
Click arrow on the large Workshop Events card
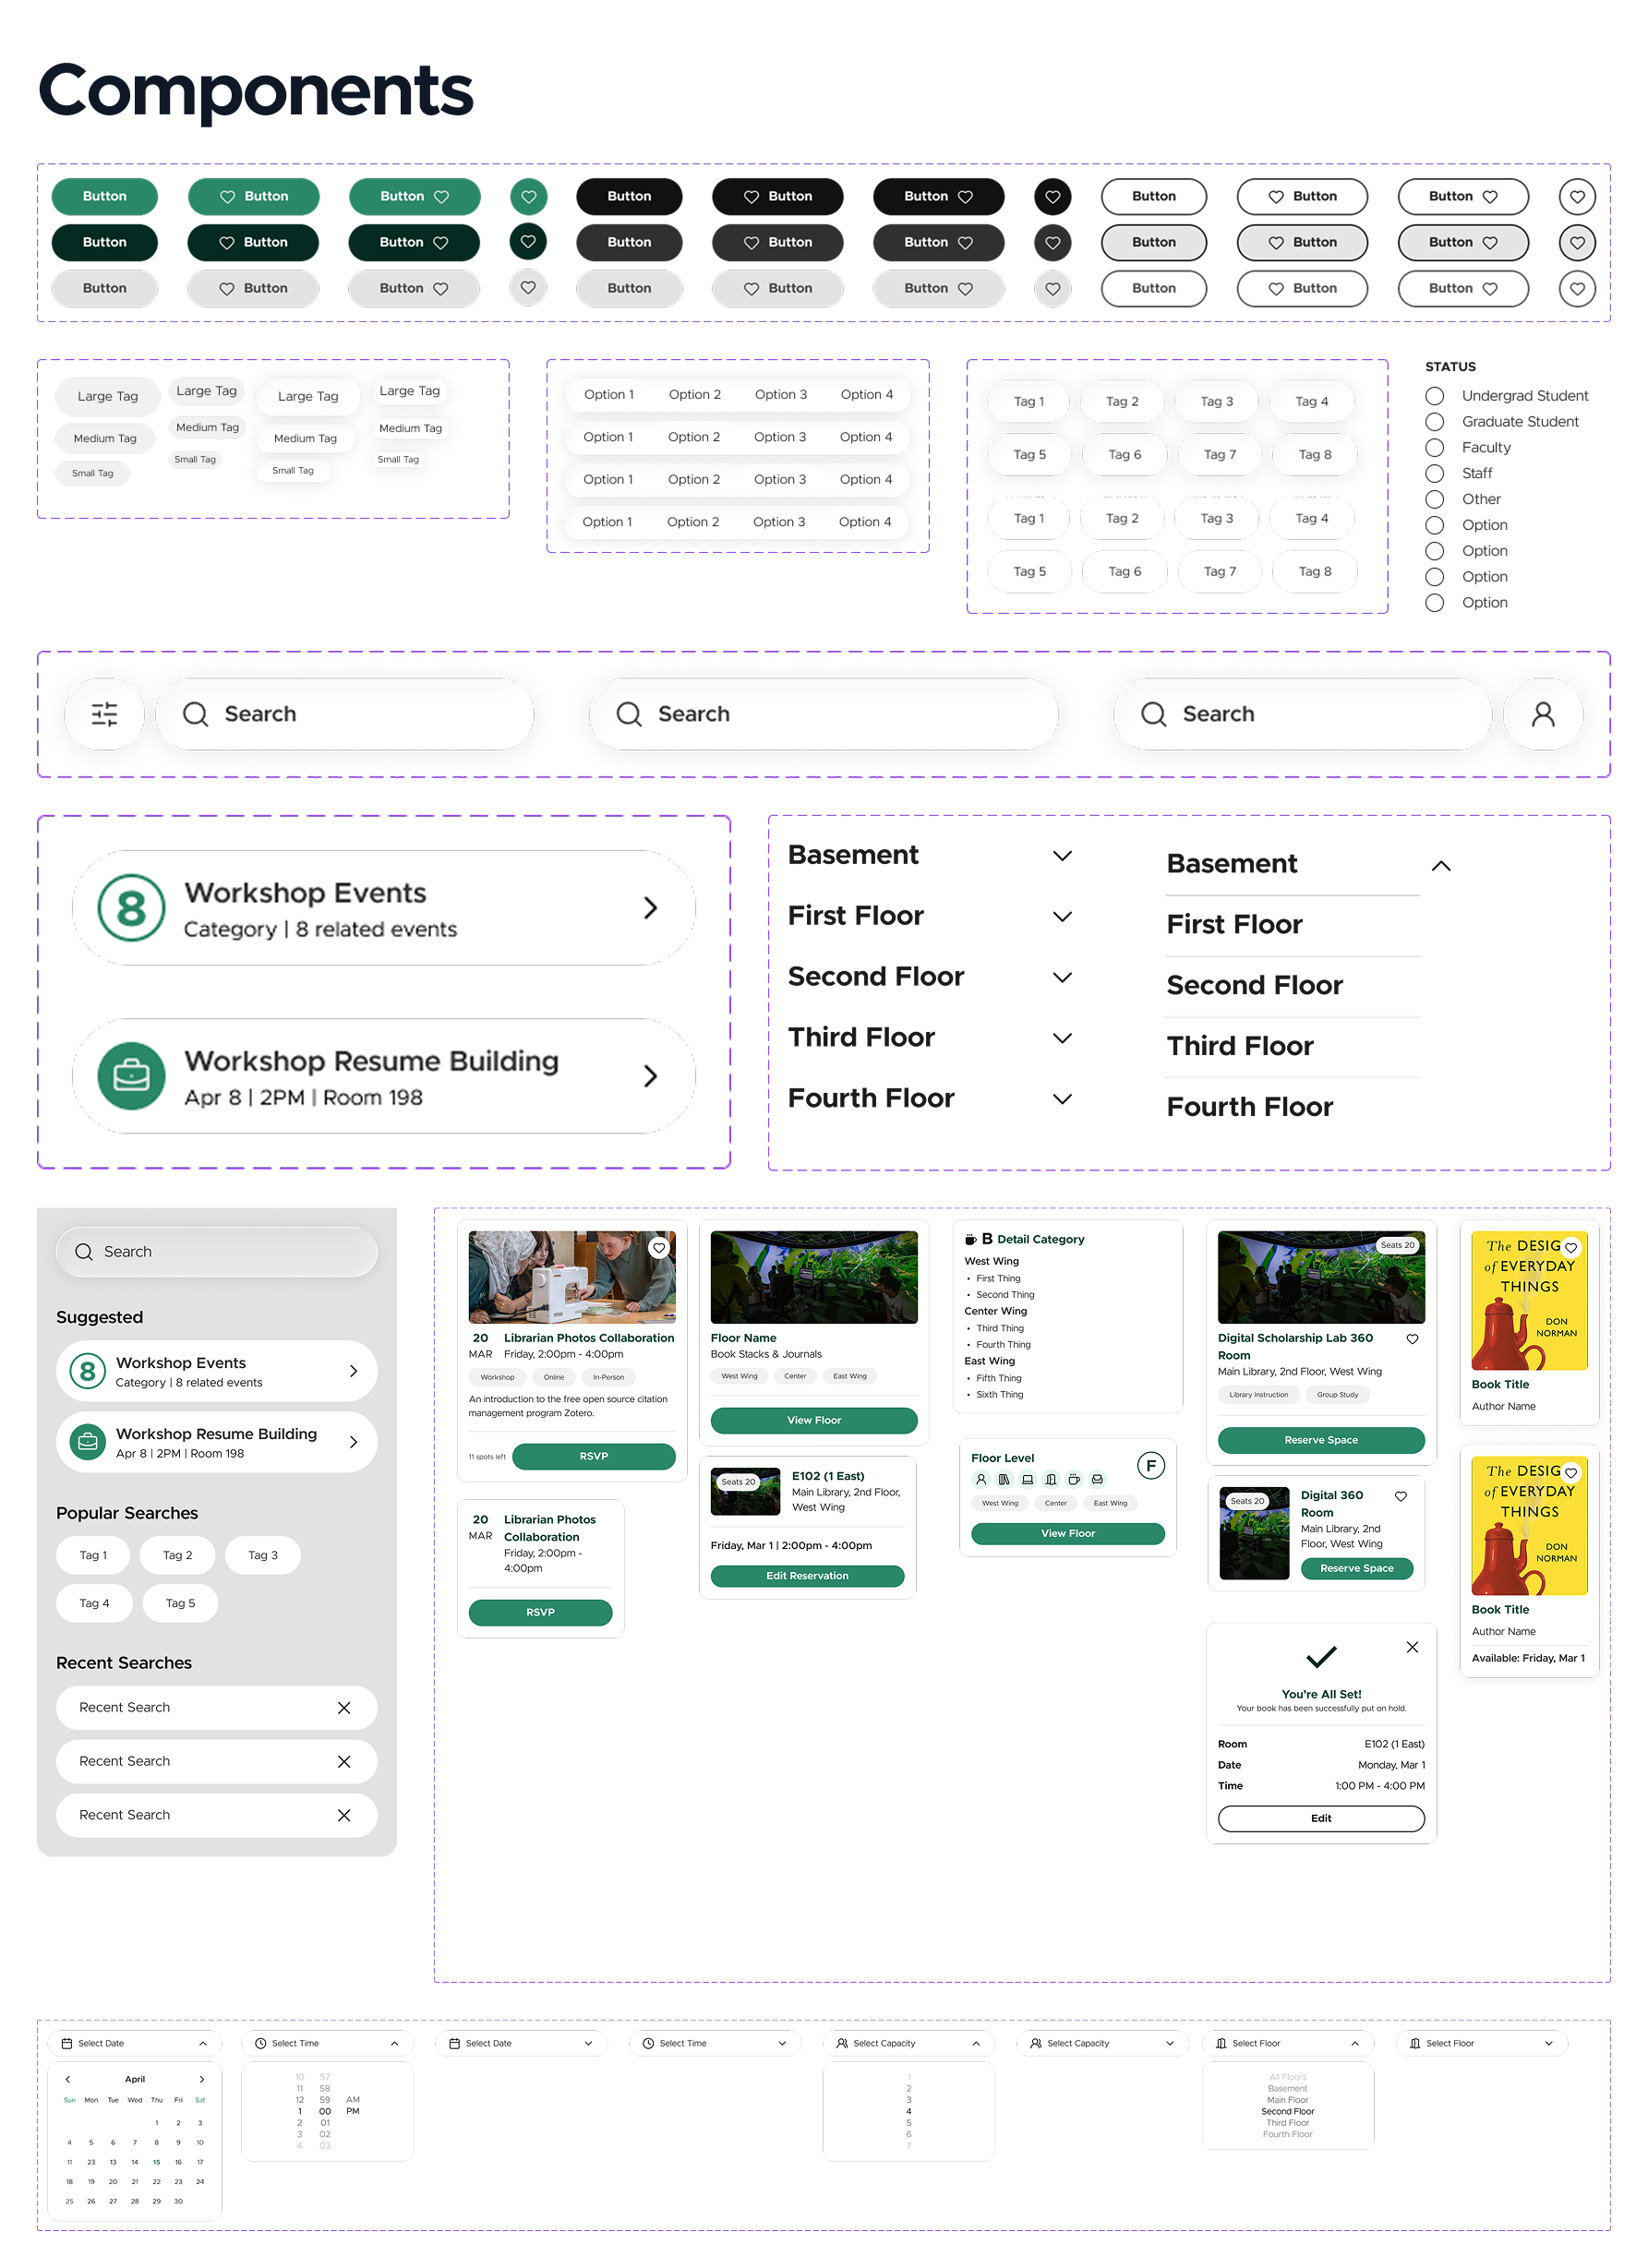pyautogui.click(x=650, y=908)
